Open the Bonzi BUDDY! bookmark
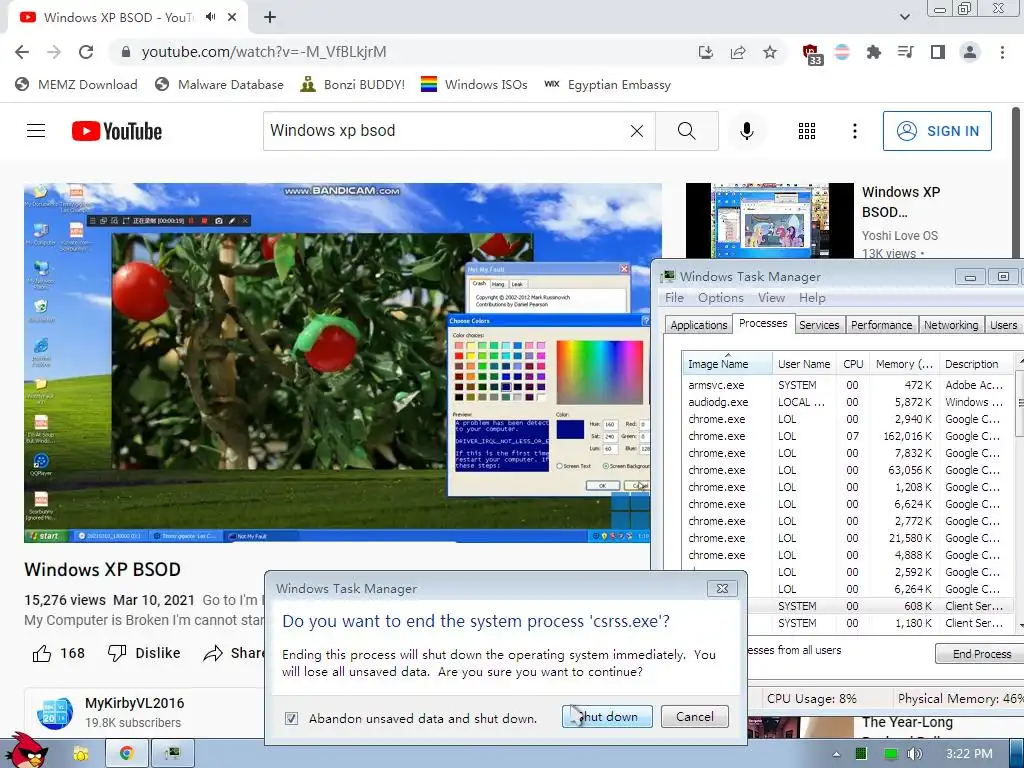 [x=353, y=85]
